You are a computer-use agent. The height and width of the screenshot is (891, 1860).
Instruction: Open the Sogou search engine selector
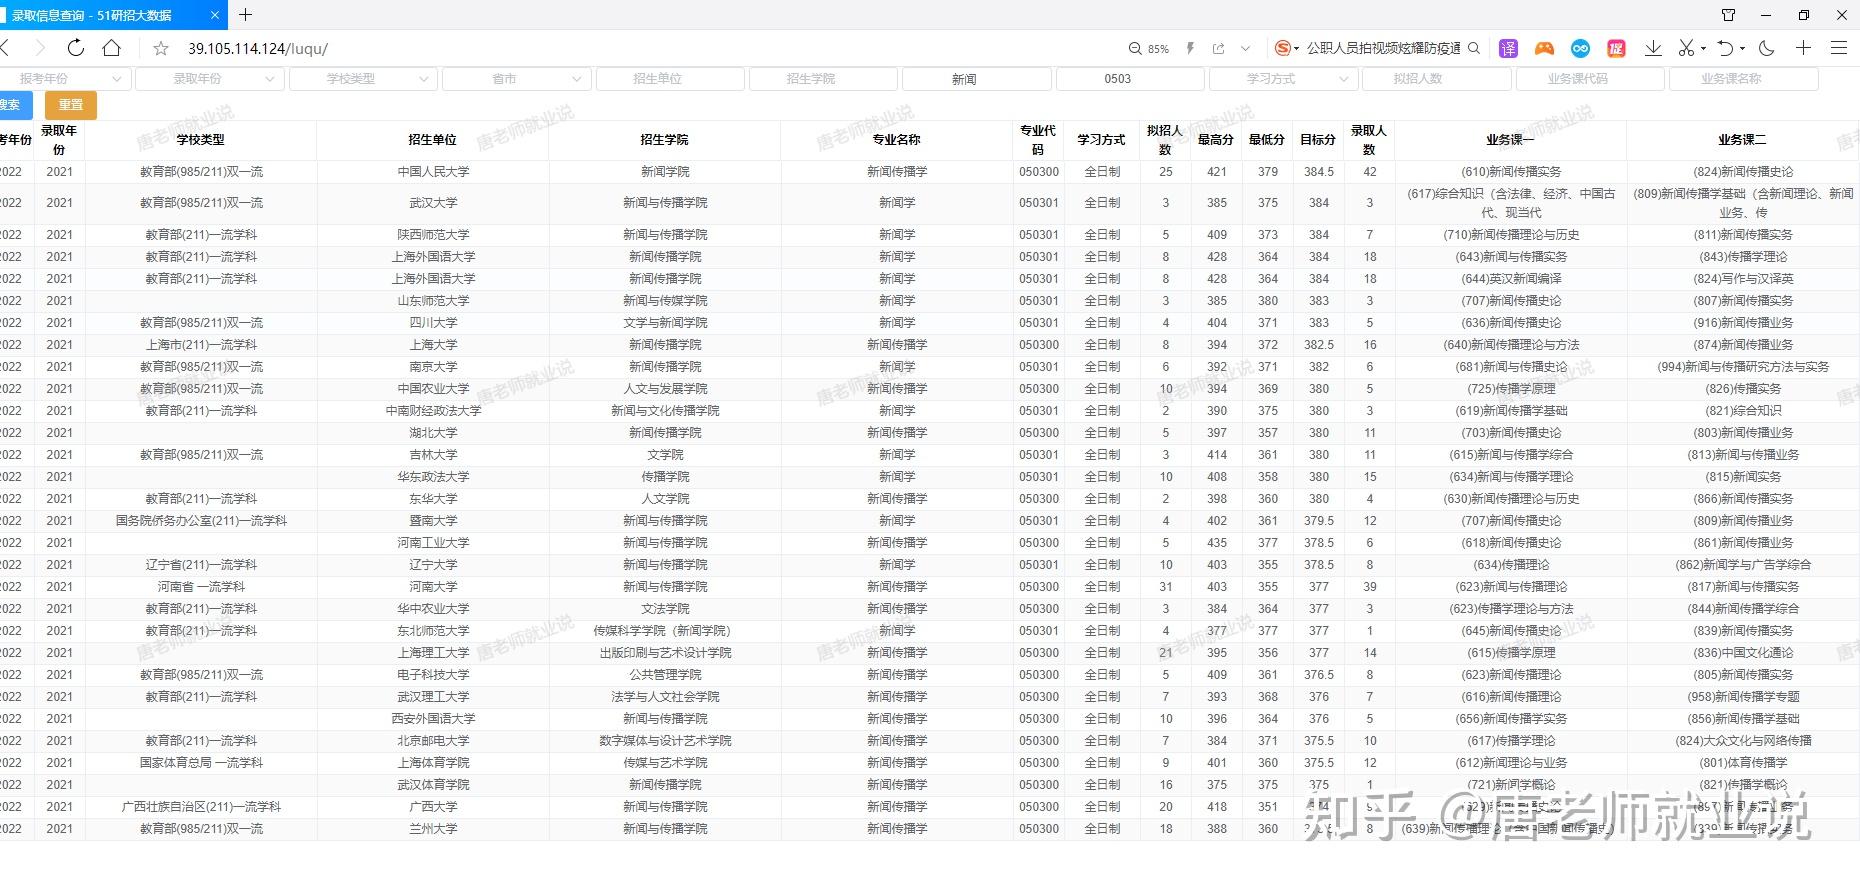tap(1287, 48)
